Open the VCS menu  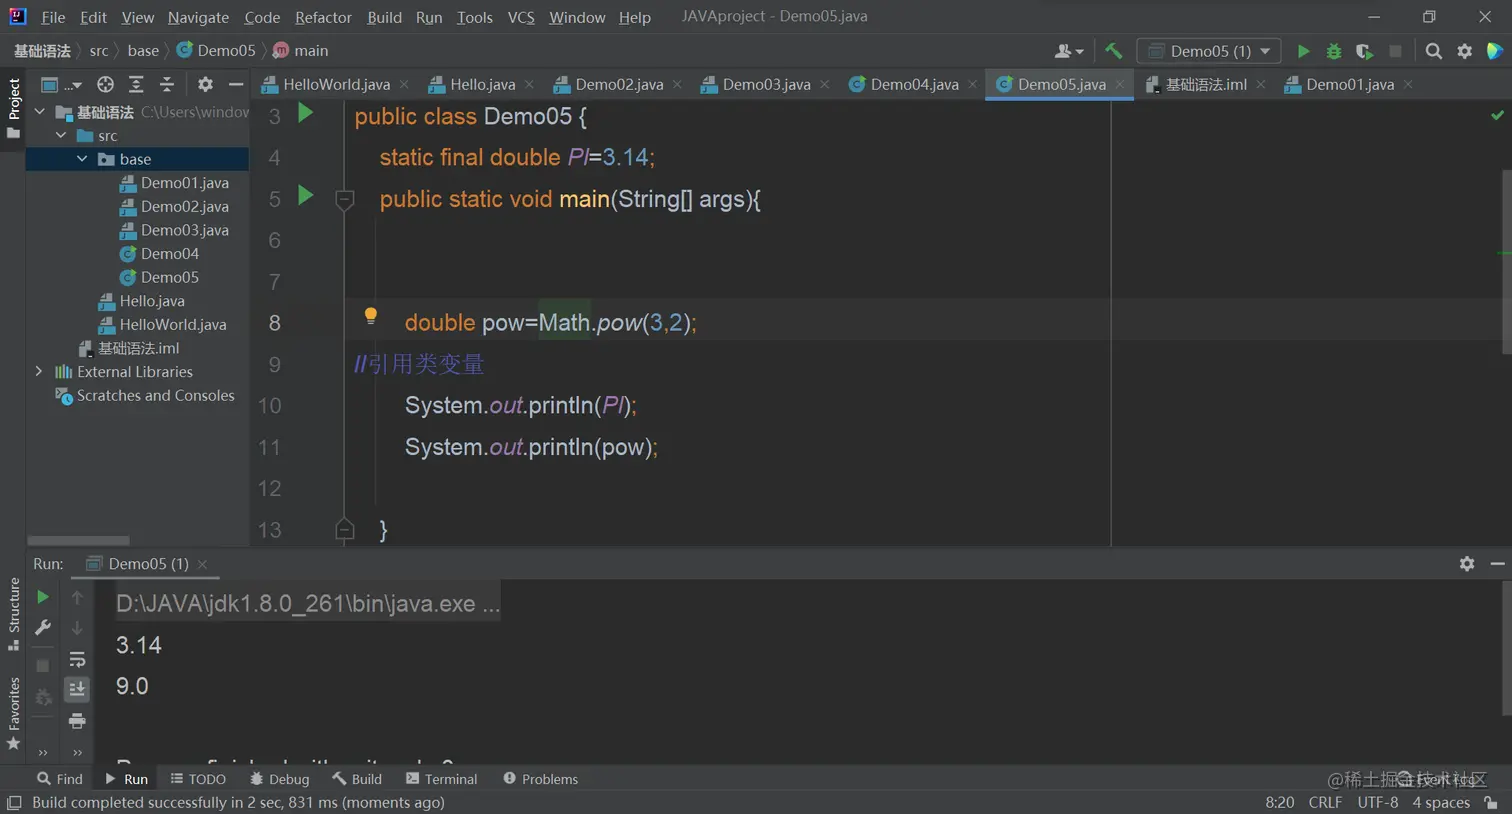(x=521, y=17)
